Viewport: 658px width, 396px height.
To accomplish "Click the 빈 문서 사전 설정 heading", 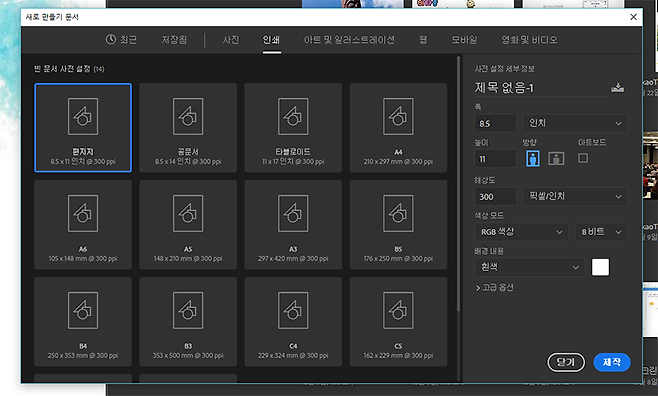I will (x=69, y=69).
